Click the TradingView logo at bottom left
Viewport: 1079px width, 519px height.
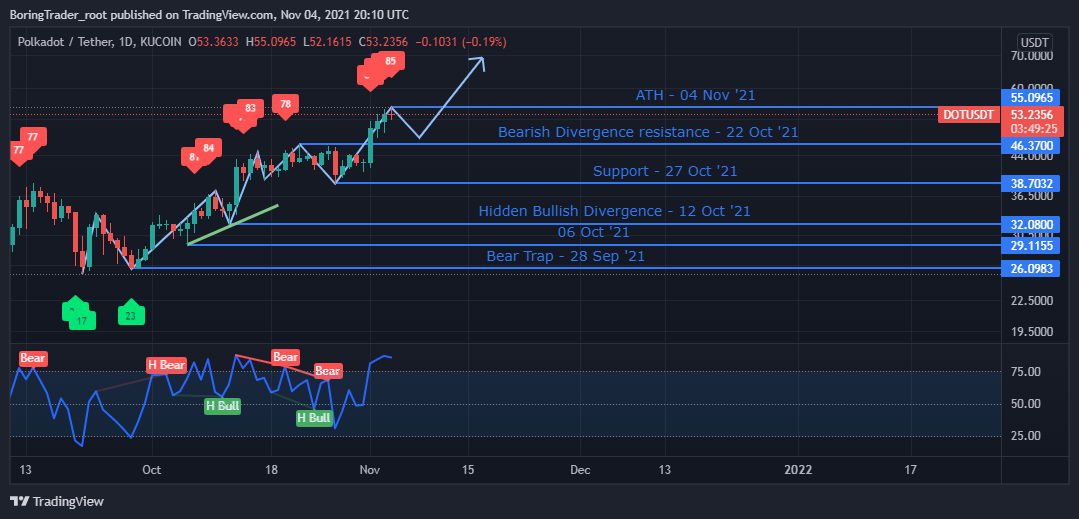point(56,501)
